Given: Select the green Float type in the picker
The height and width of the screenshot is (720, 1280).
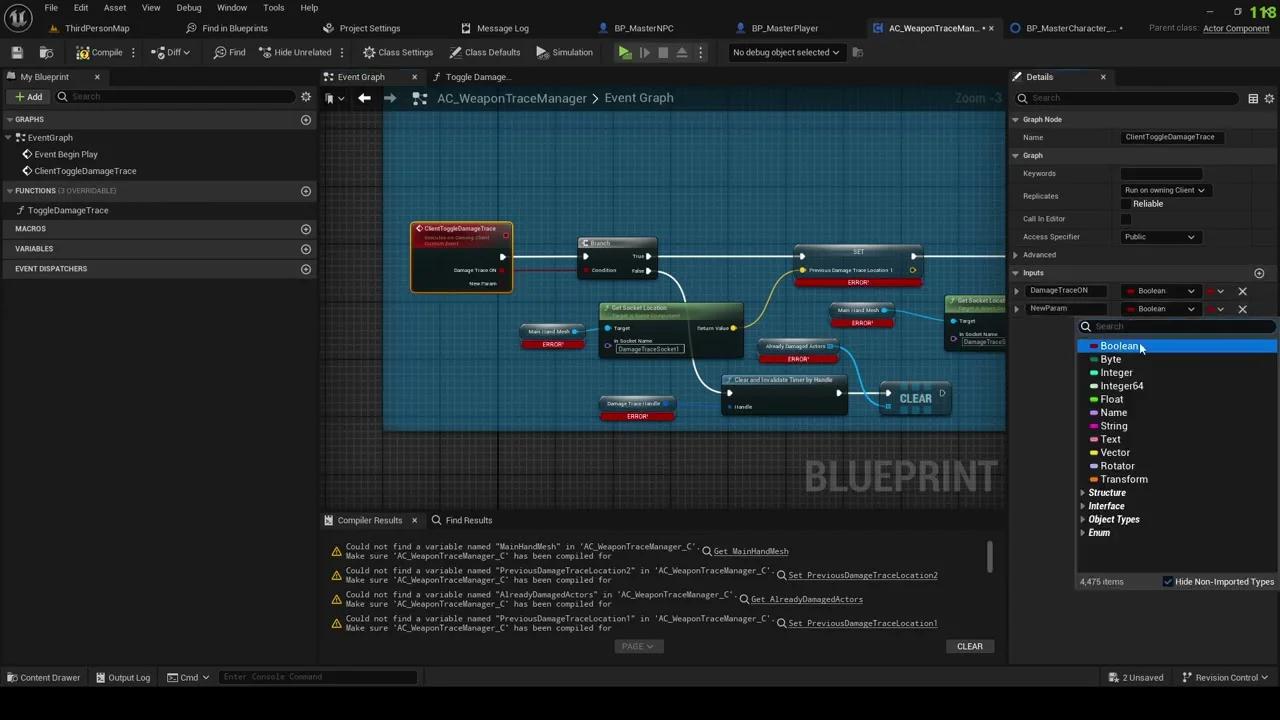Looking at the screenshot, I should pos(1111,399).
